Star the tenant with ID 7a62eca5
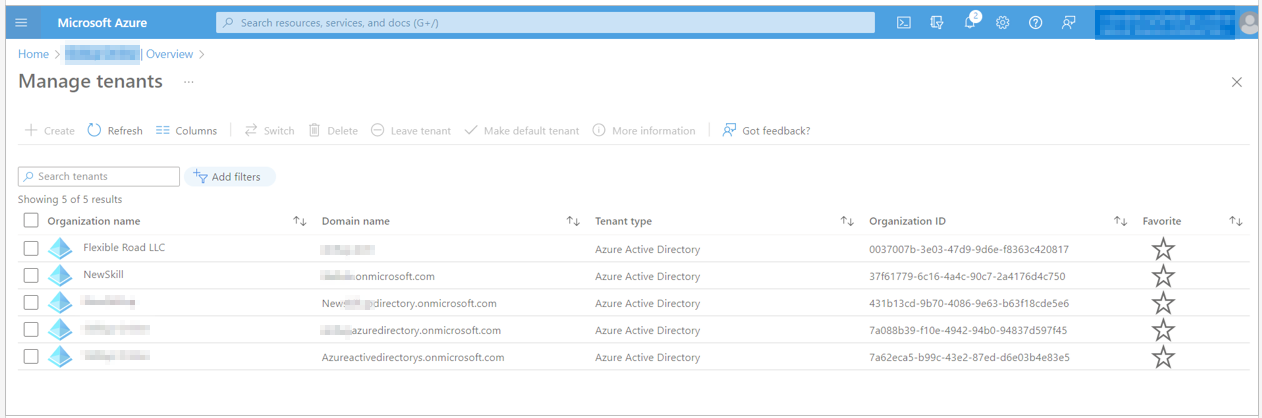1262x418 pixels. click(1163, 357)
